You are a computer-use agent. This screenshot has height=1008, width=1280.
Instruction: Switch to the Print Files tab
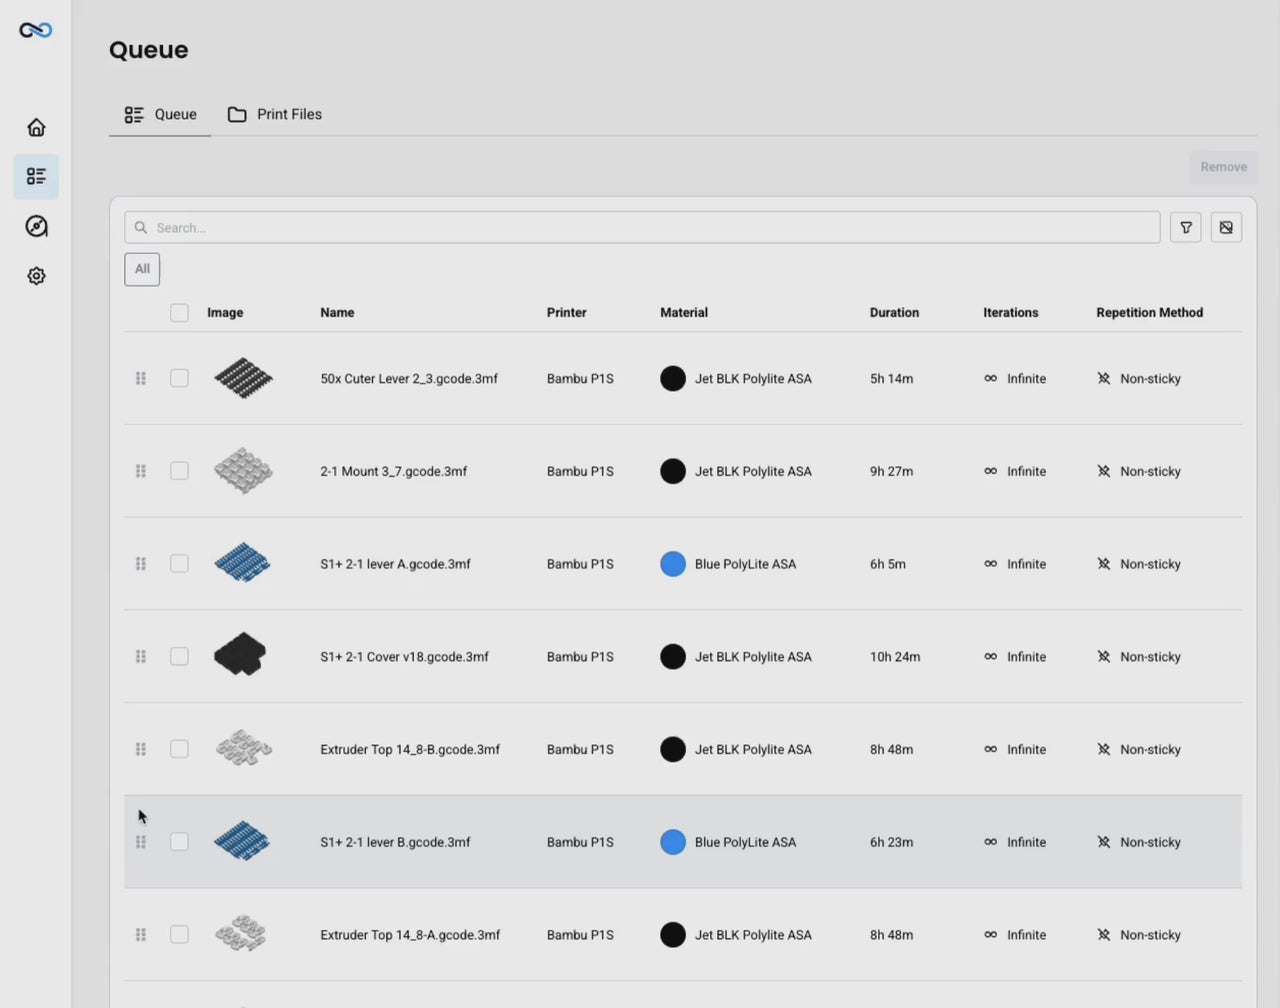click(x=275, y=115)
